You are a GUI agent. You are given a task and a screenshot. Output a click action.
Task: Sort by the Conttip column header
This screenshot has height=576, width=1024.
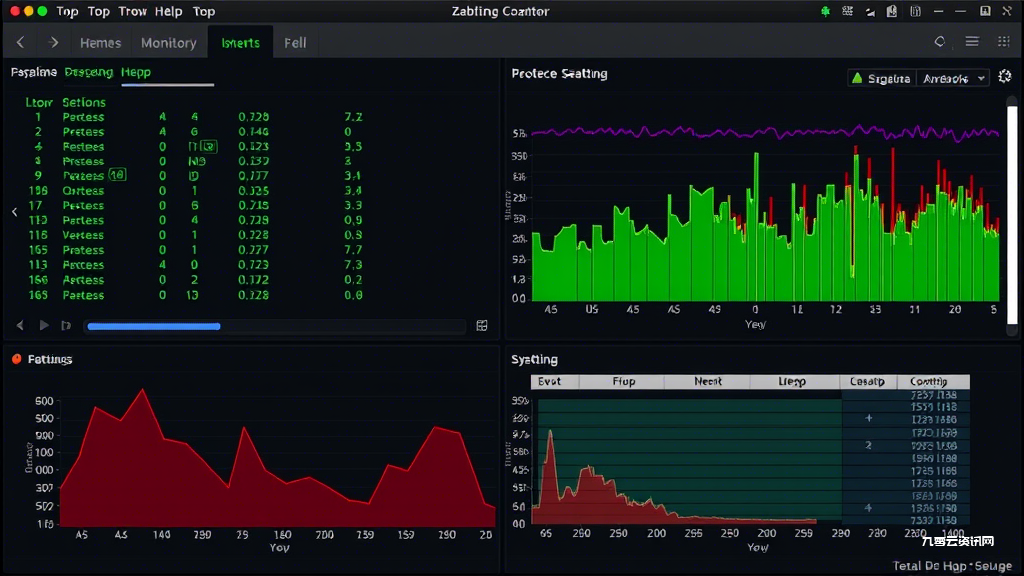[x=933, y=381]
